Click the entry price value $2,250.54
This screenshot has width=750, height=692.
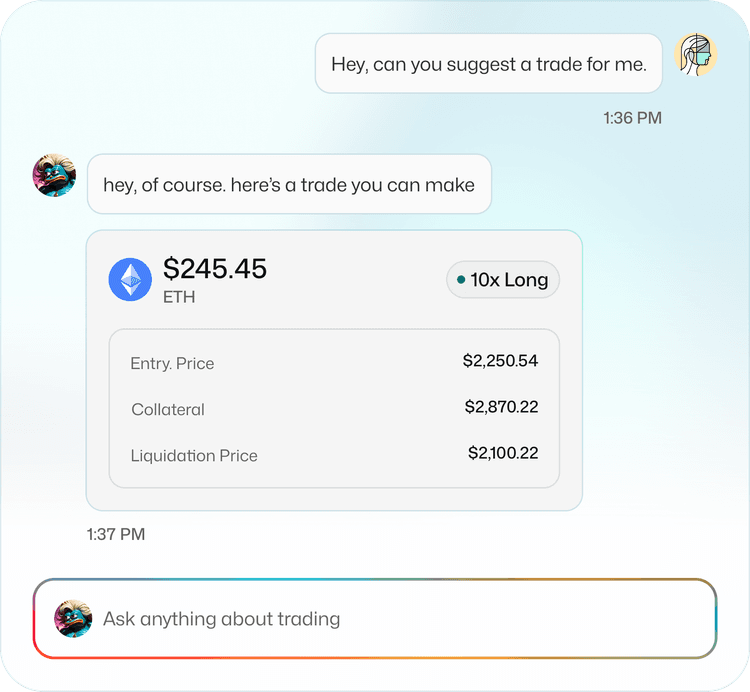pos(500,361)
